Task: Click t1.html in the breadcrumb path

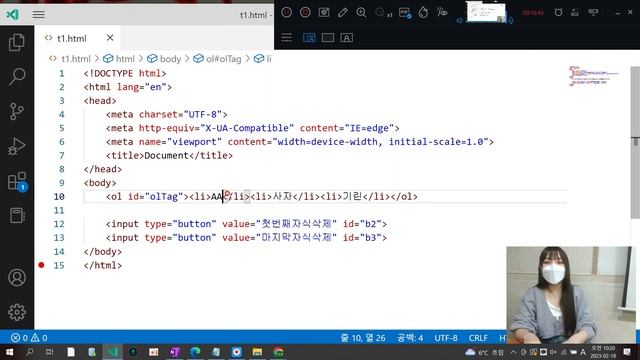Action: click(x=76, y=59)
